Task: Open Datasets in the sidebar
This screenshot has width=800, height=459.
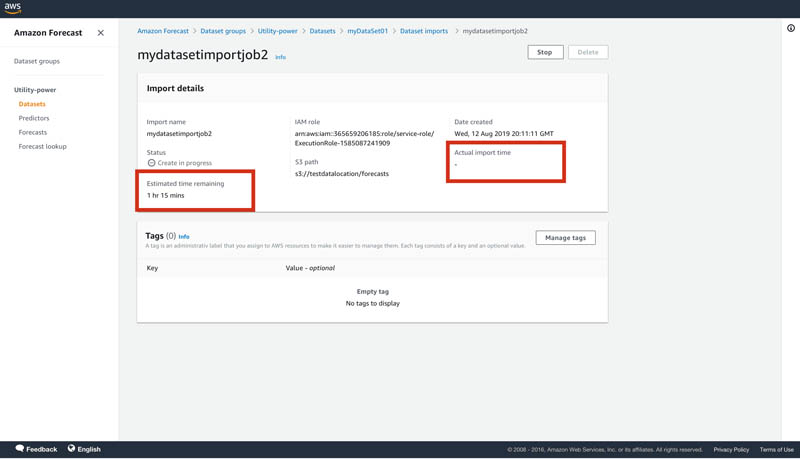Action: tap(32, 104)
